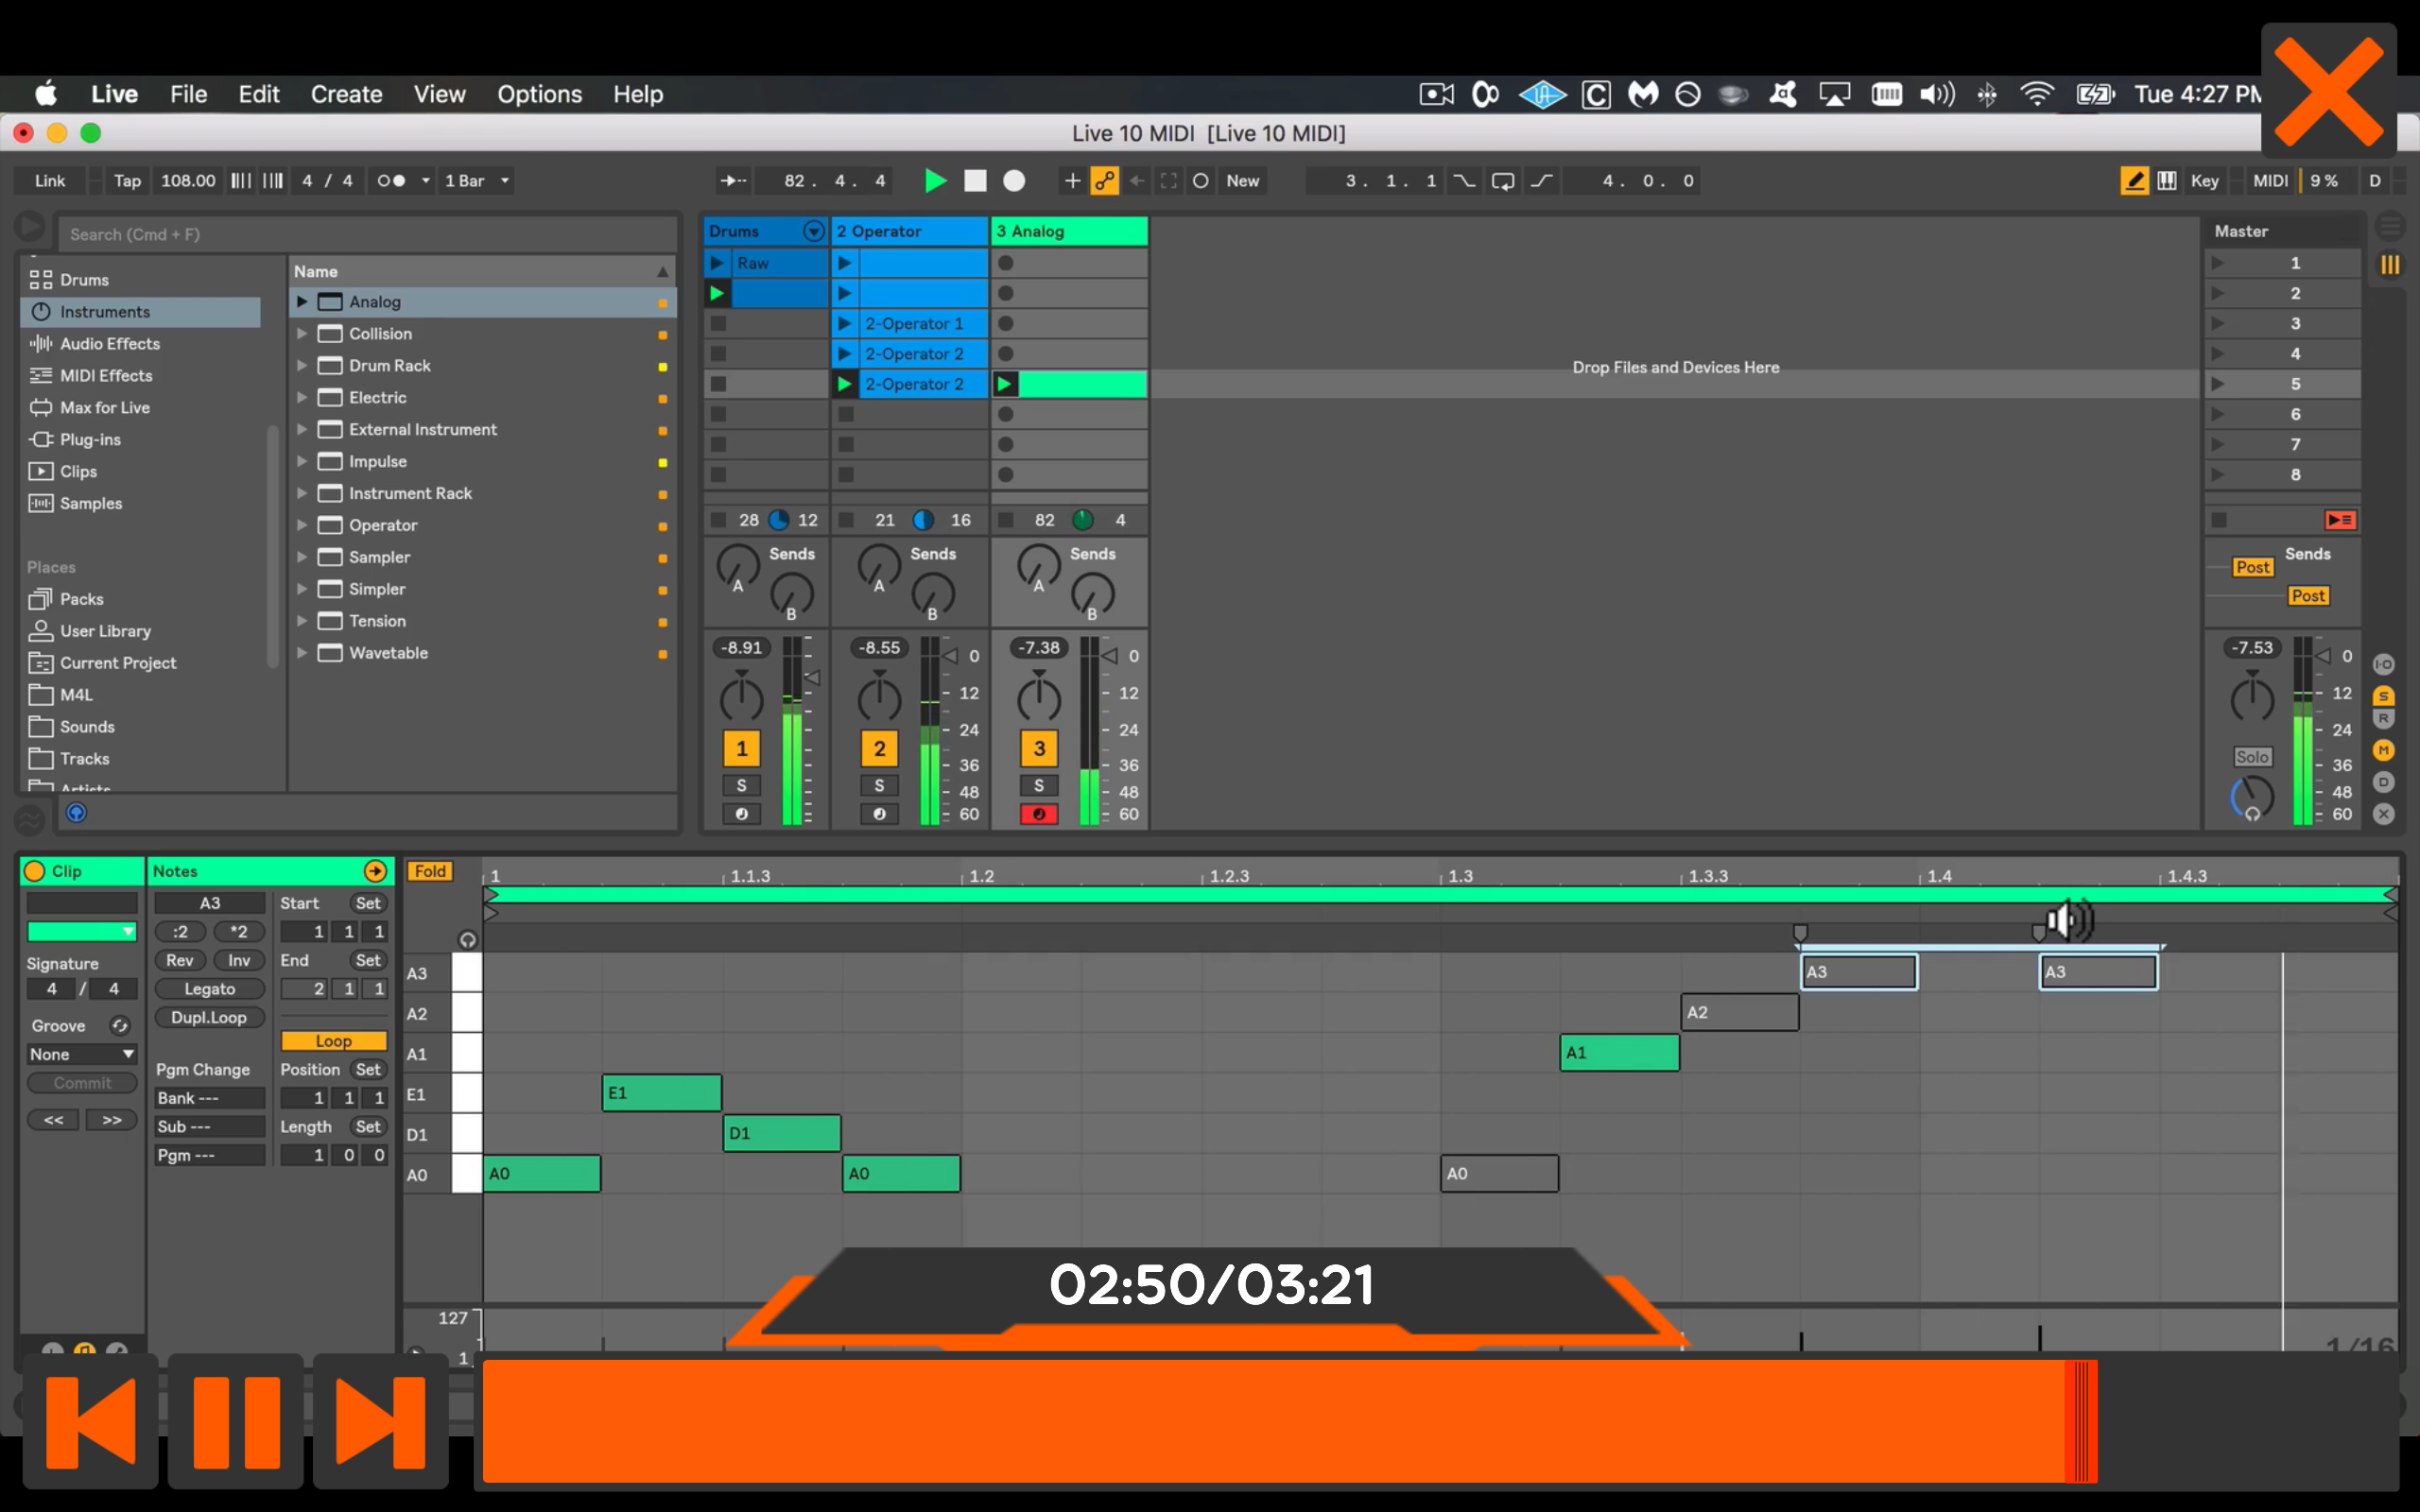Expand the Operator folder in browser
Screen dimensions: 2420x1512
pyautogui.click(x=304, y=525)
